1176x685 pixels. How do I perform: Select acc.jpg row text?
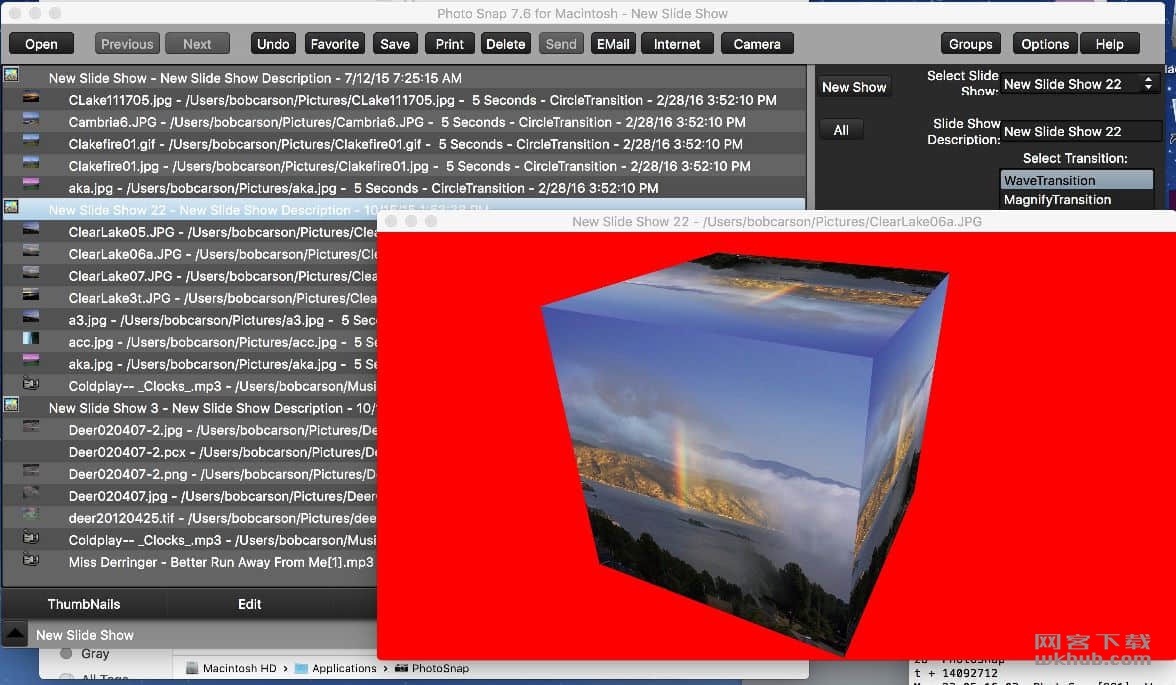222,342
